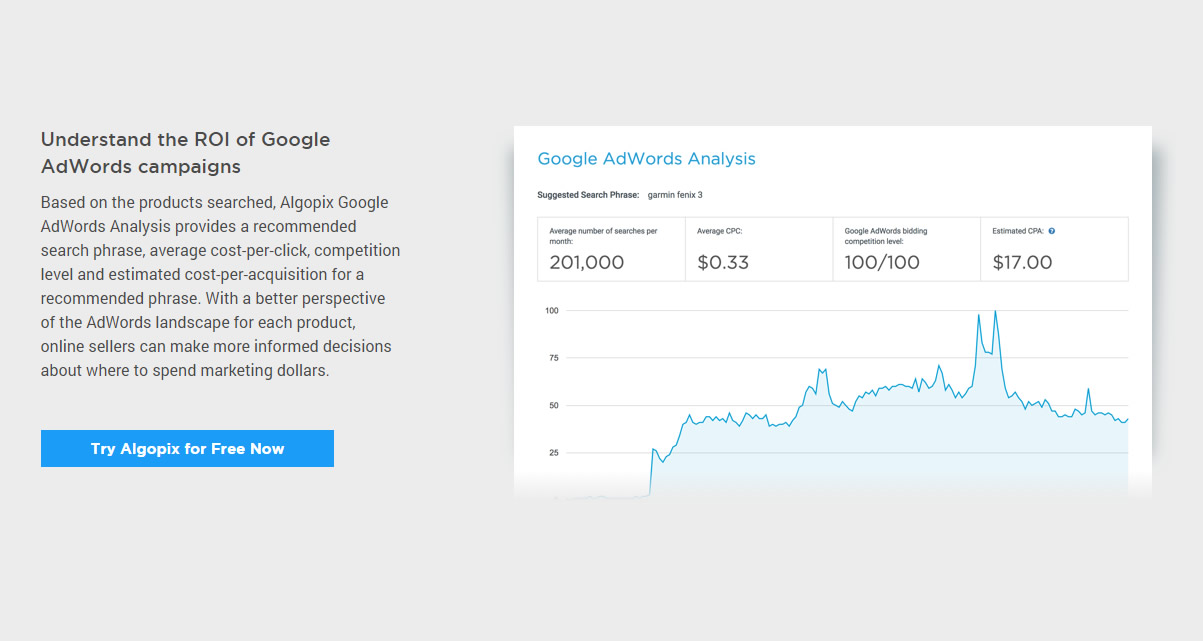Click the Google AdWords bidding competition level label
This screenshot has width=1203, height=641.
(886, 236)
